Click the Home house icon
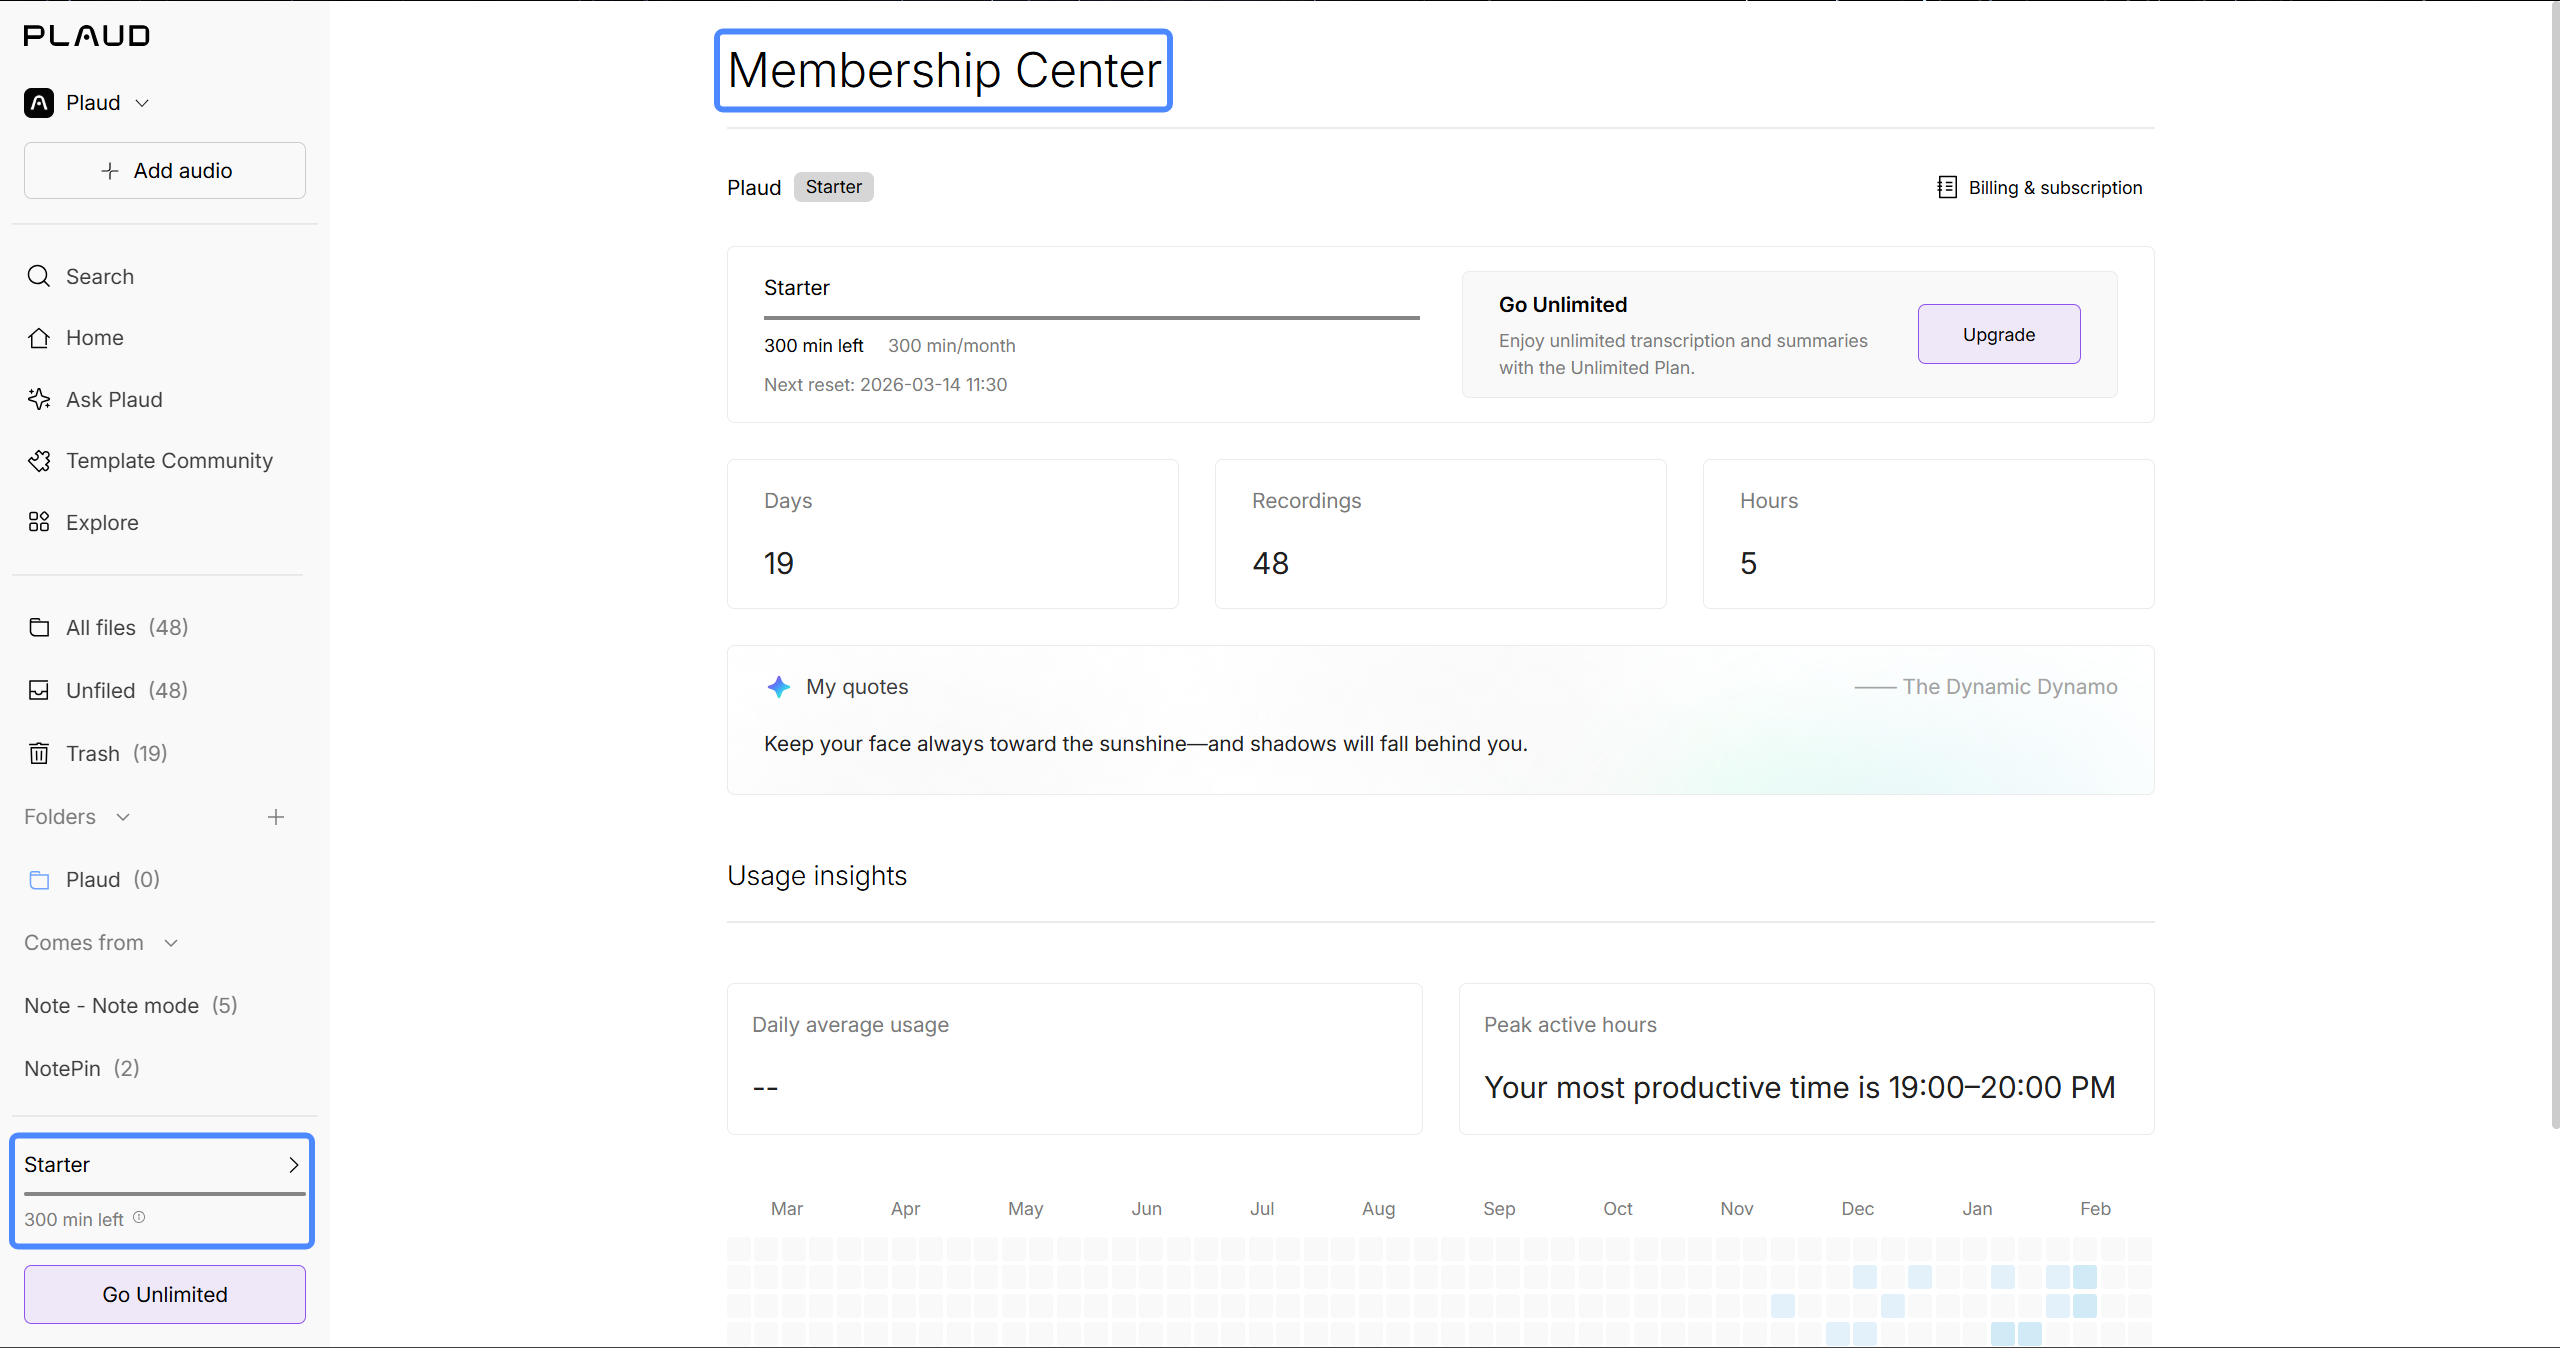This screenshot has height=1348, width=2560. [x=39, y=338]
